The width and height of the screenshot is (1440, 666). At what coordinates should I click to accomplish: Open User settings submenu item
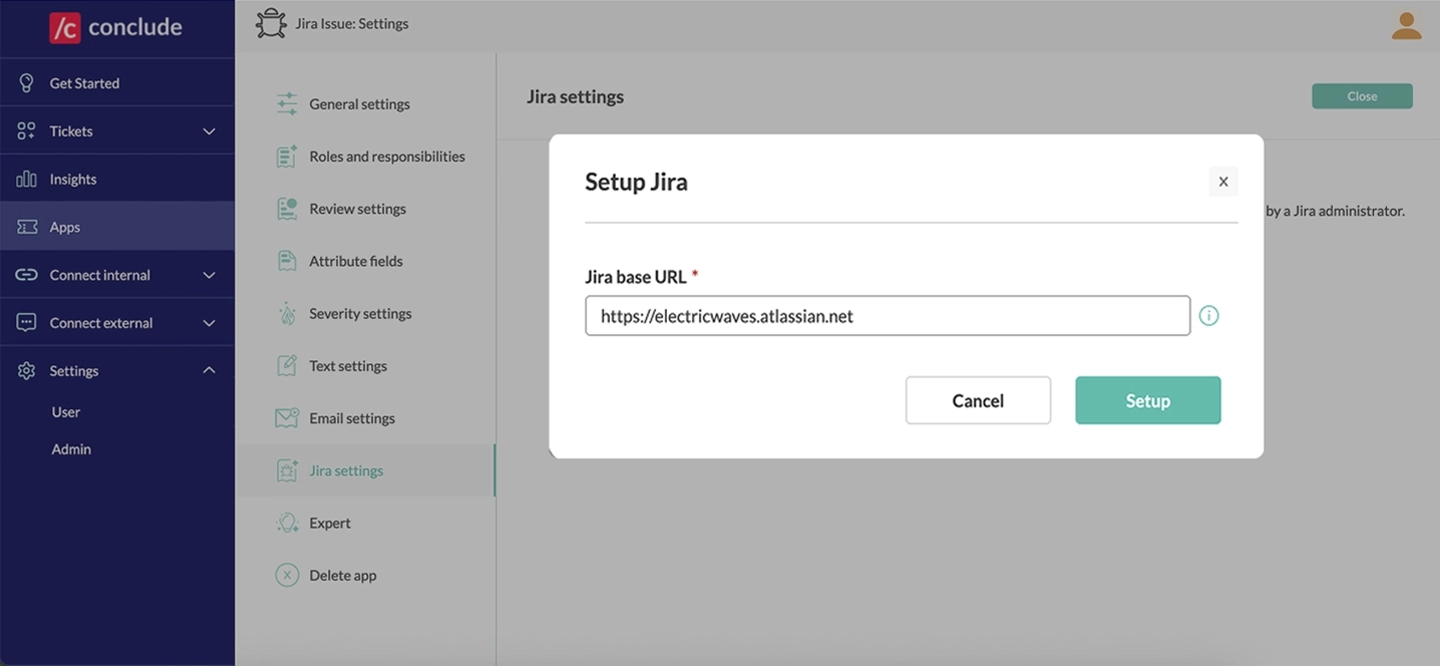(66, 412)
